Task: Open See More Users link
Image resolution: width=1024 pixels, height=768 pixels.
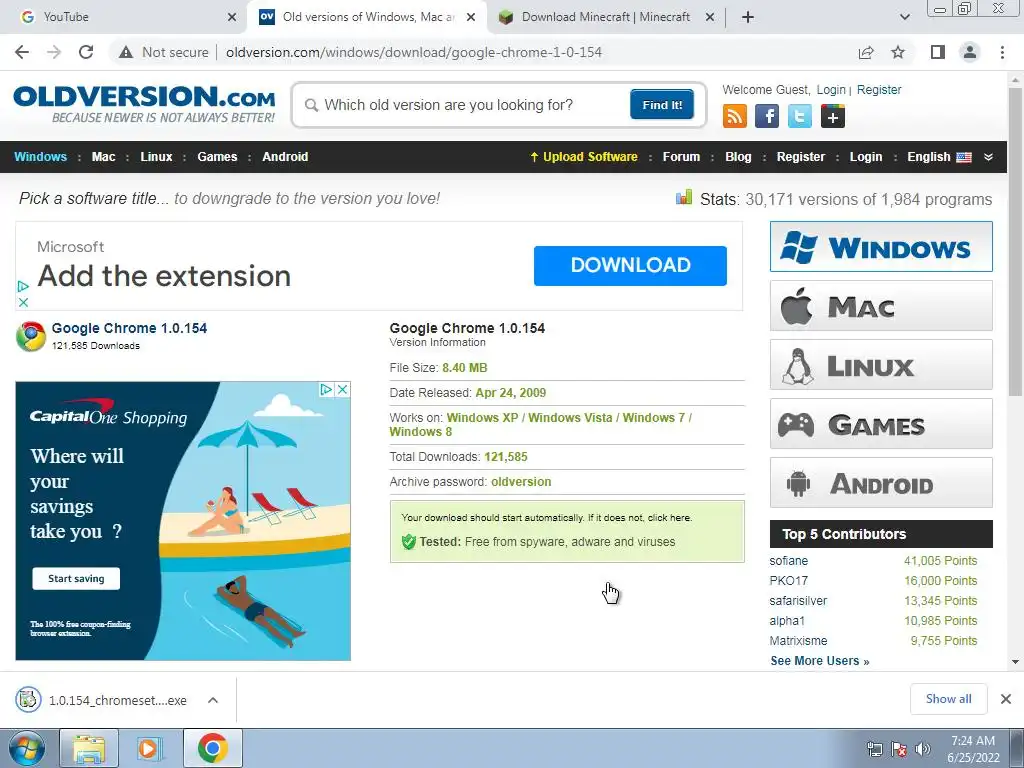Action: click(820, 661)
